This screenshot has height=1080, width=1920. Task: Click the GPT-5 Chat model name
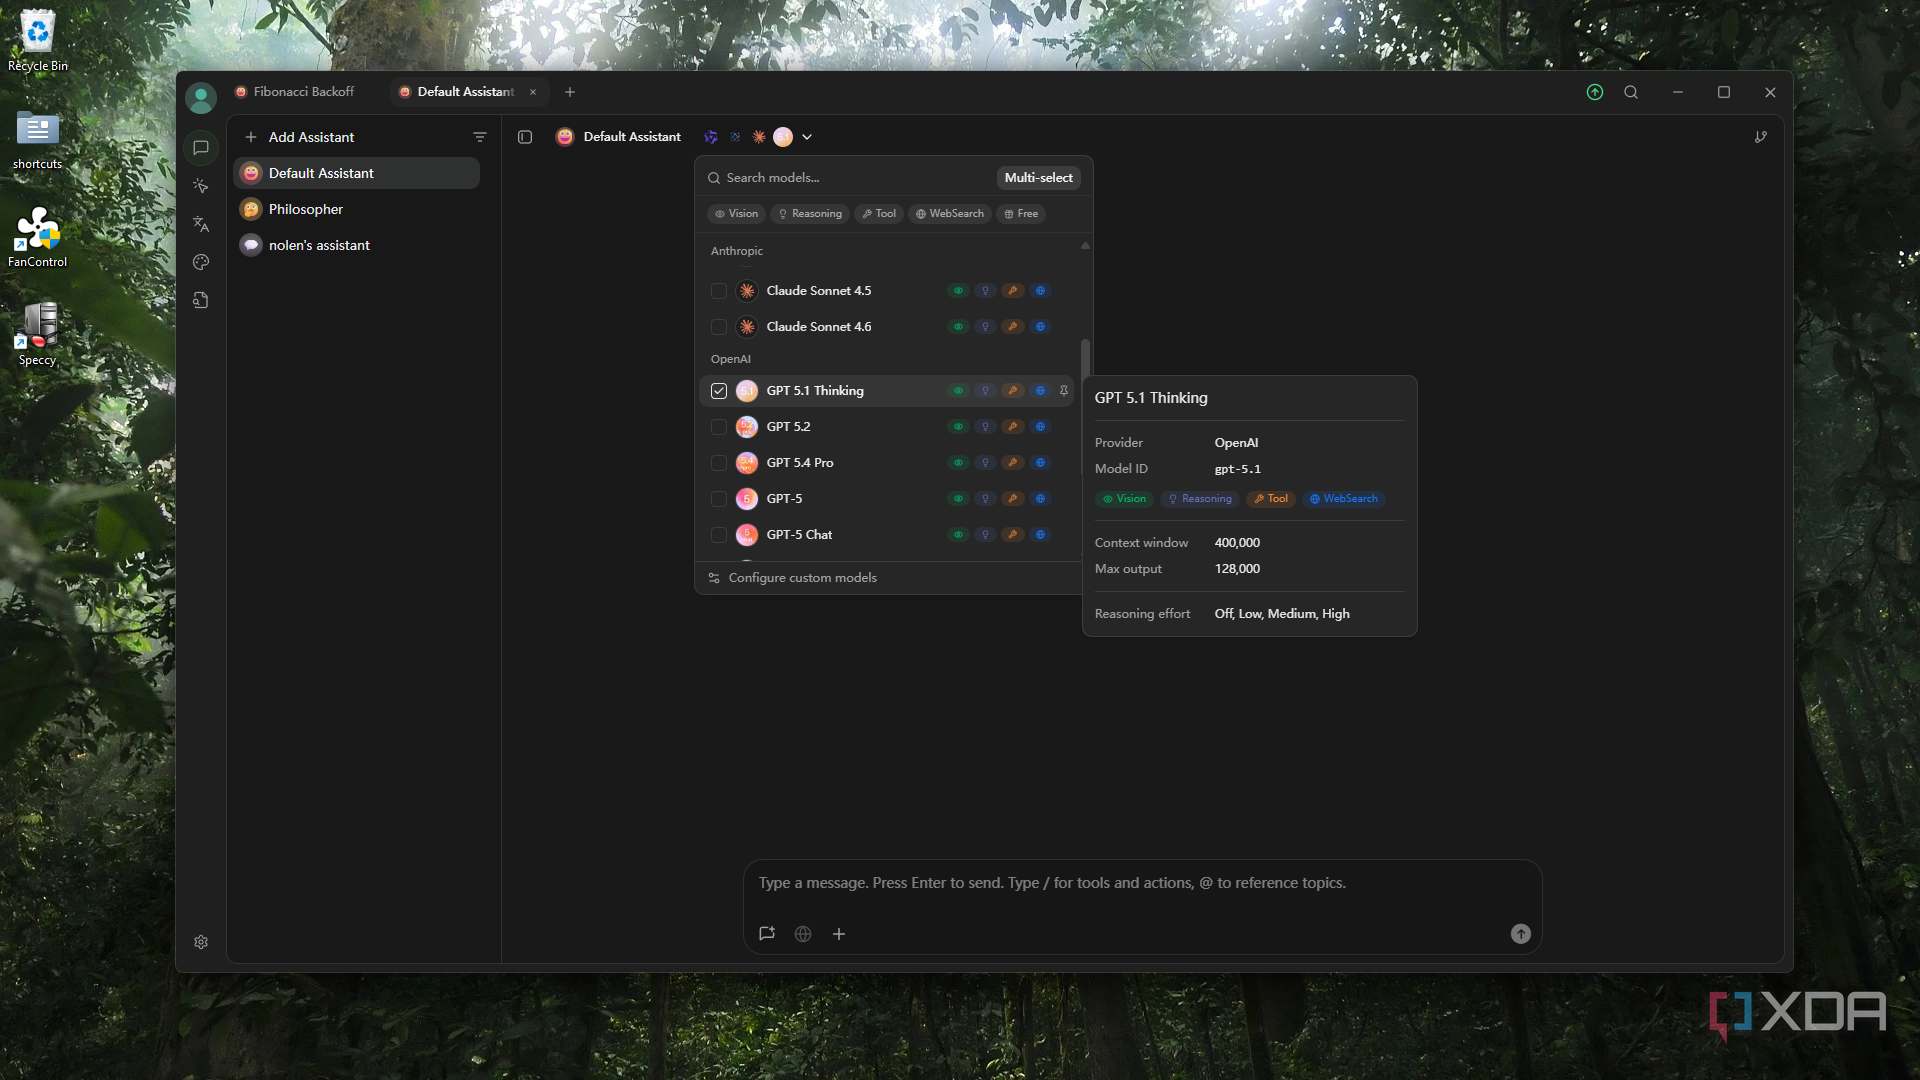point(799,535)
